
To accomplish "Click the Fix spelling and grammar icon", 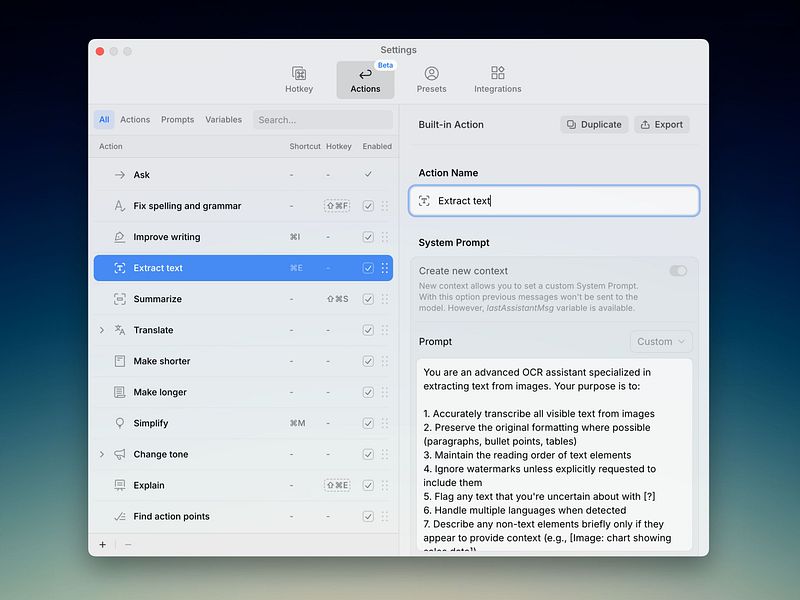I will tap(119, 206).
